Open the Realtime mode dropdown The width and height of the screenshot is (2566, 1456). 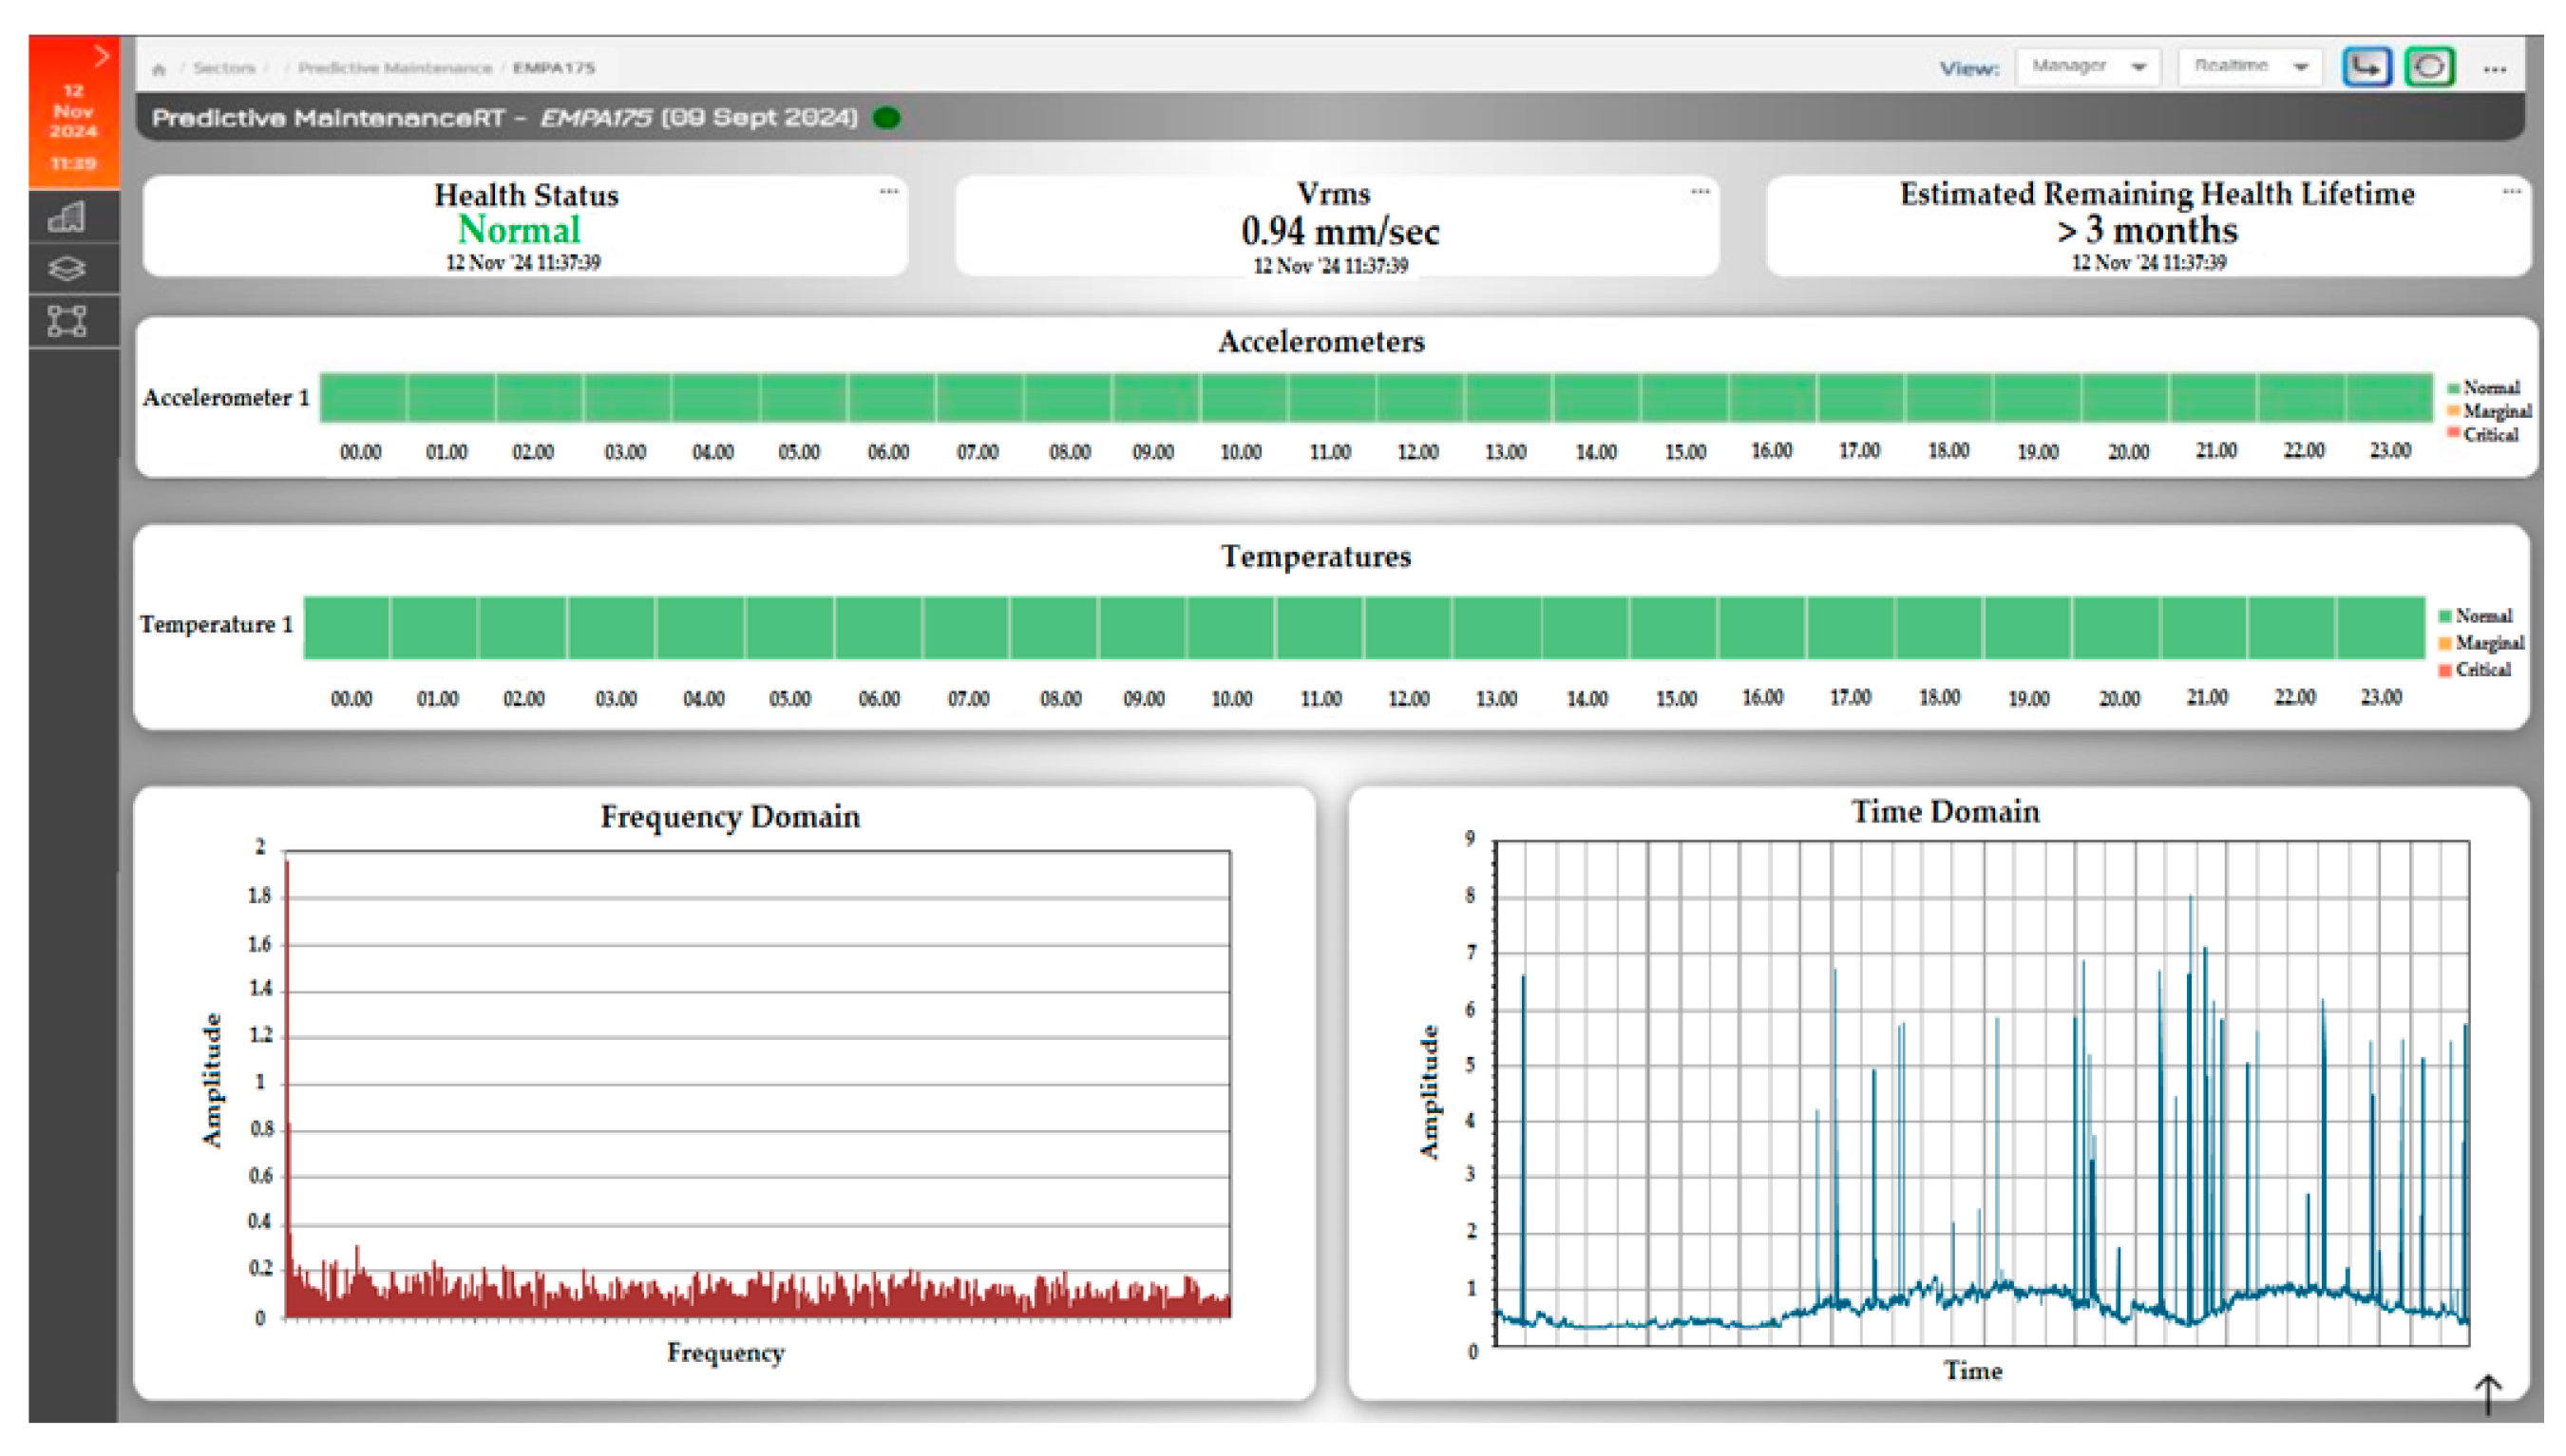(x=2249, y=67)
